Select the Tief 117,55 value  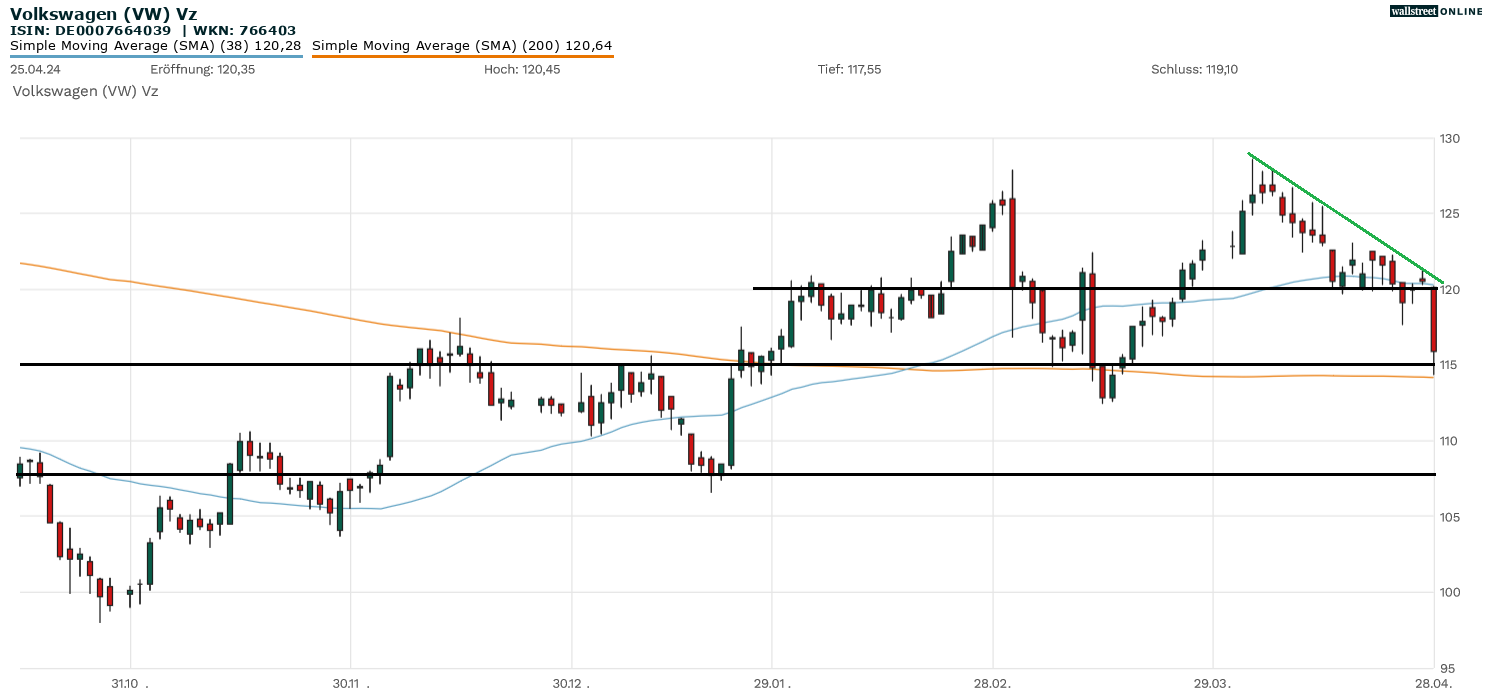849,69
